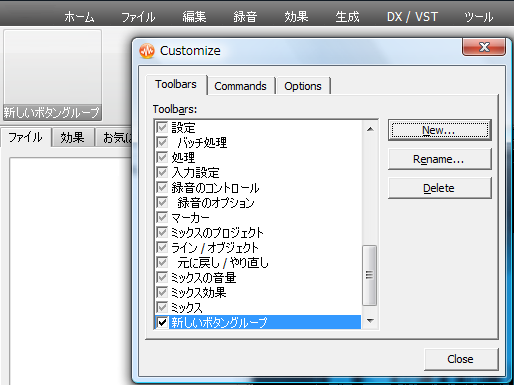
Task: Toggle the ミックスの音量 checkbox
Action: pos(162,277)
